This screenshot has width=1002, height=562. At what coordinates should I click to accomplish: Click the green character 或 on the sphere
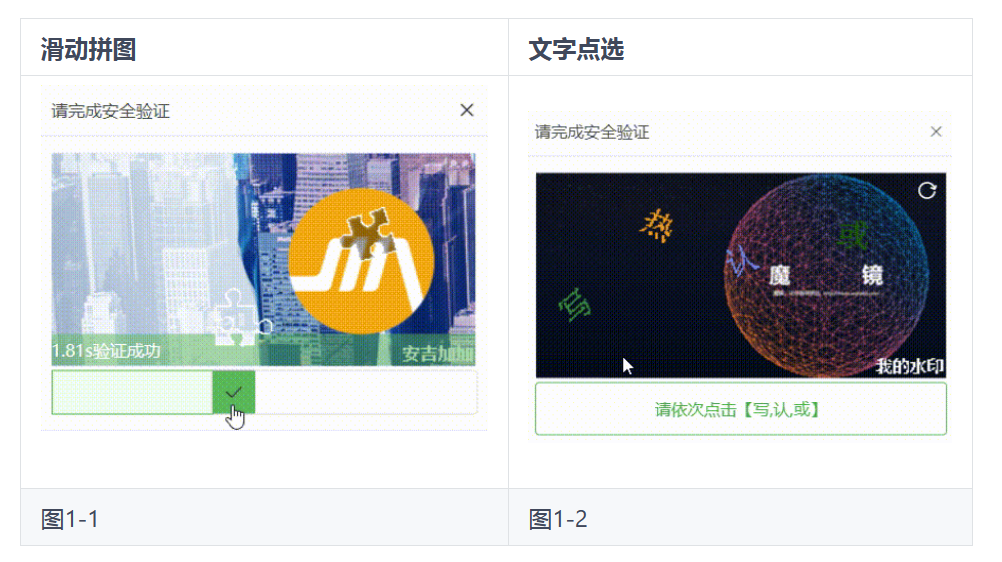(852, 236)
